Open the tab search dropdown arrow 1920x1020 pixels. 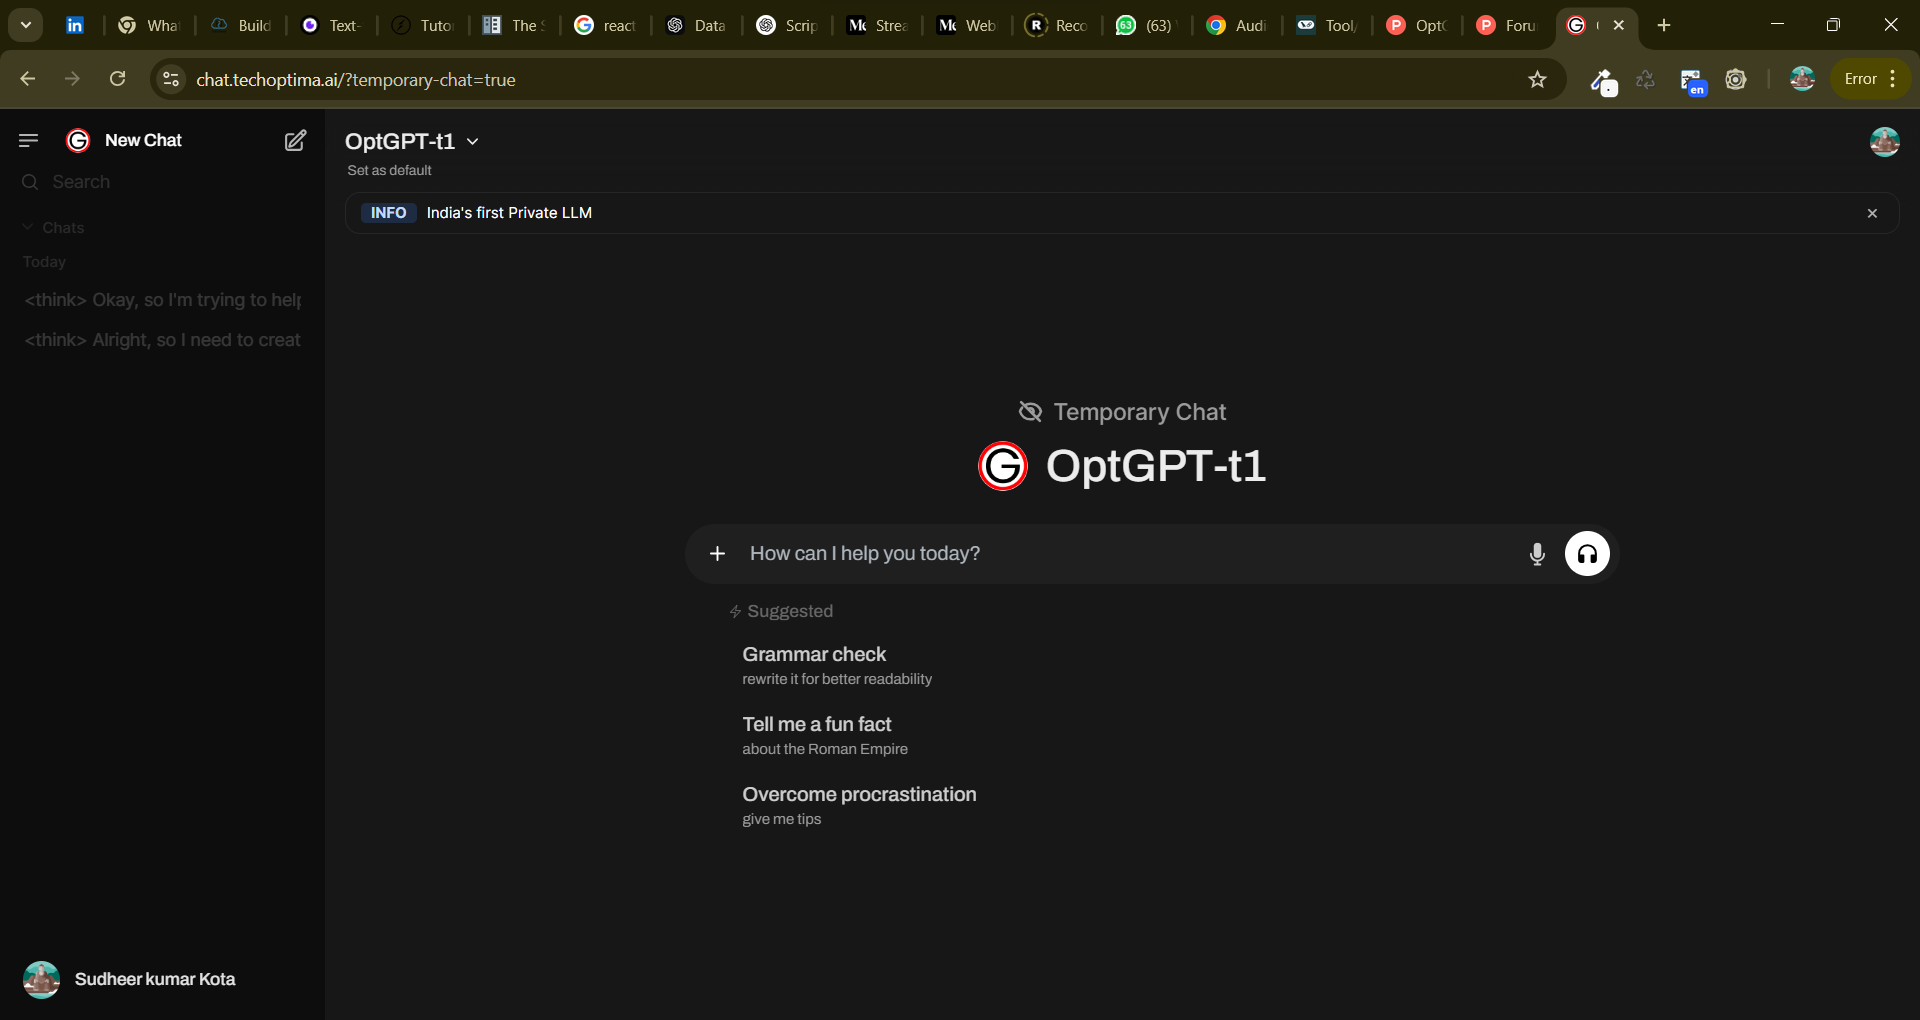(26, 25)
